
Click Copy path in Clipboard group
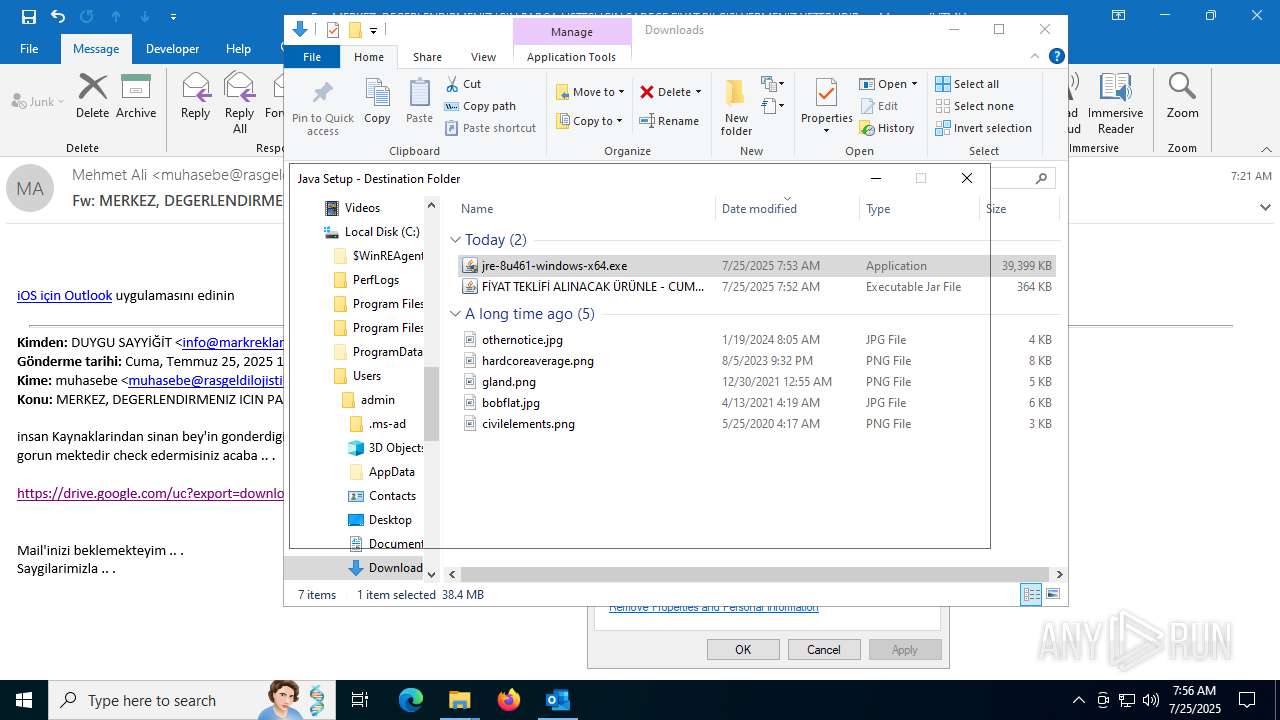click(481, 106)
